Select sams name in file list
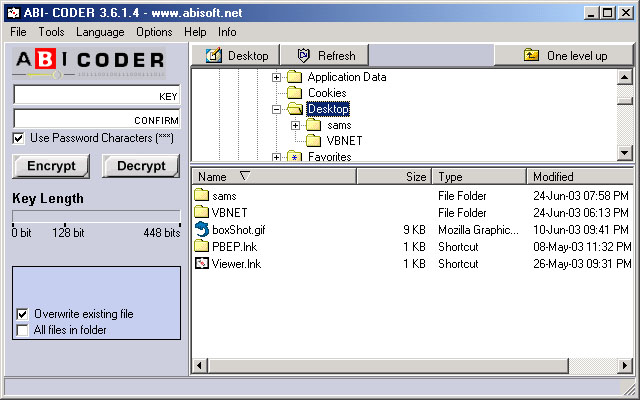 click(x=224, y=196)
